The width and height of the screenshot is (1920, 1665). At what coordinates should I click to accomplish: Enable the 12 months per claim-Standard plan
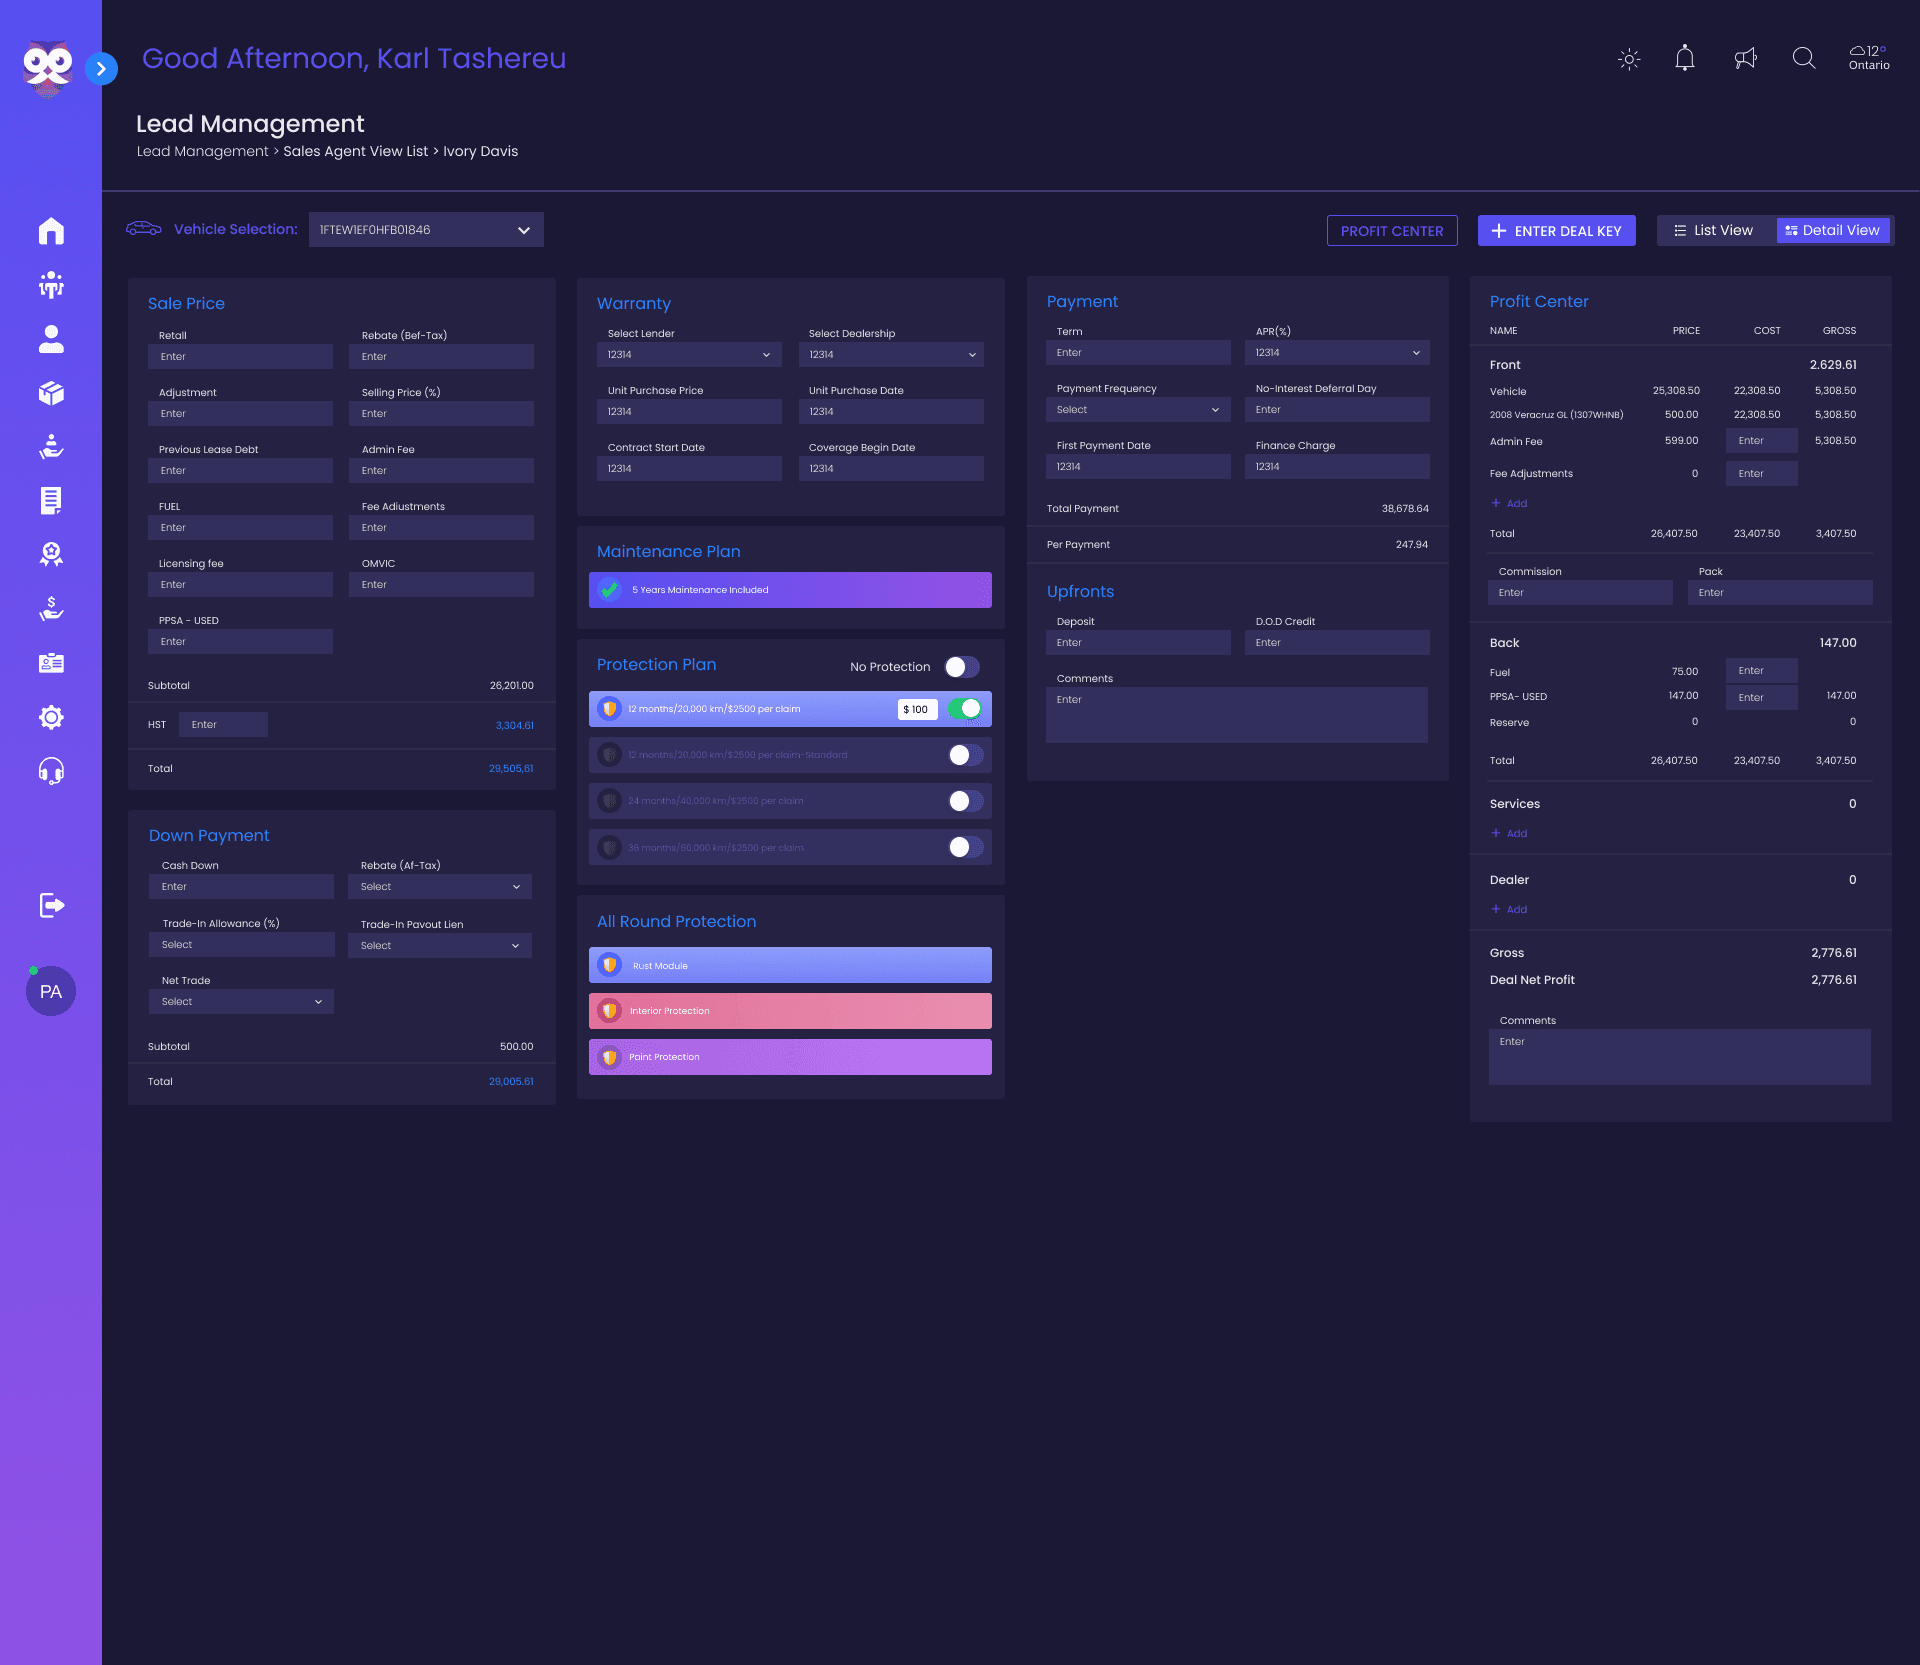click(965, 755)
